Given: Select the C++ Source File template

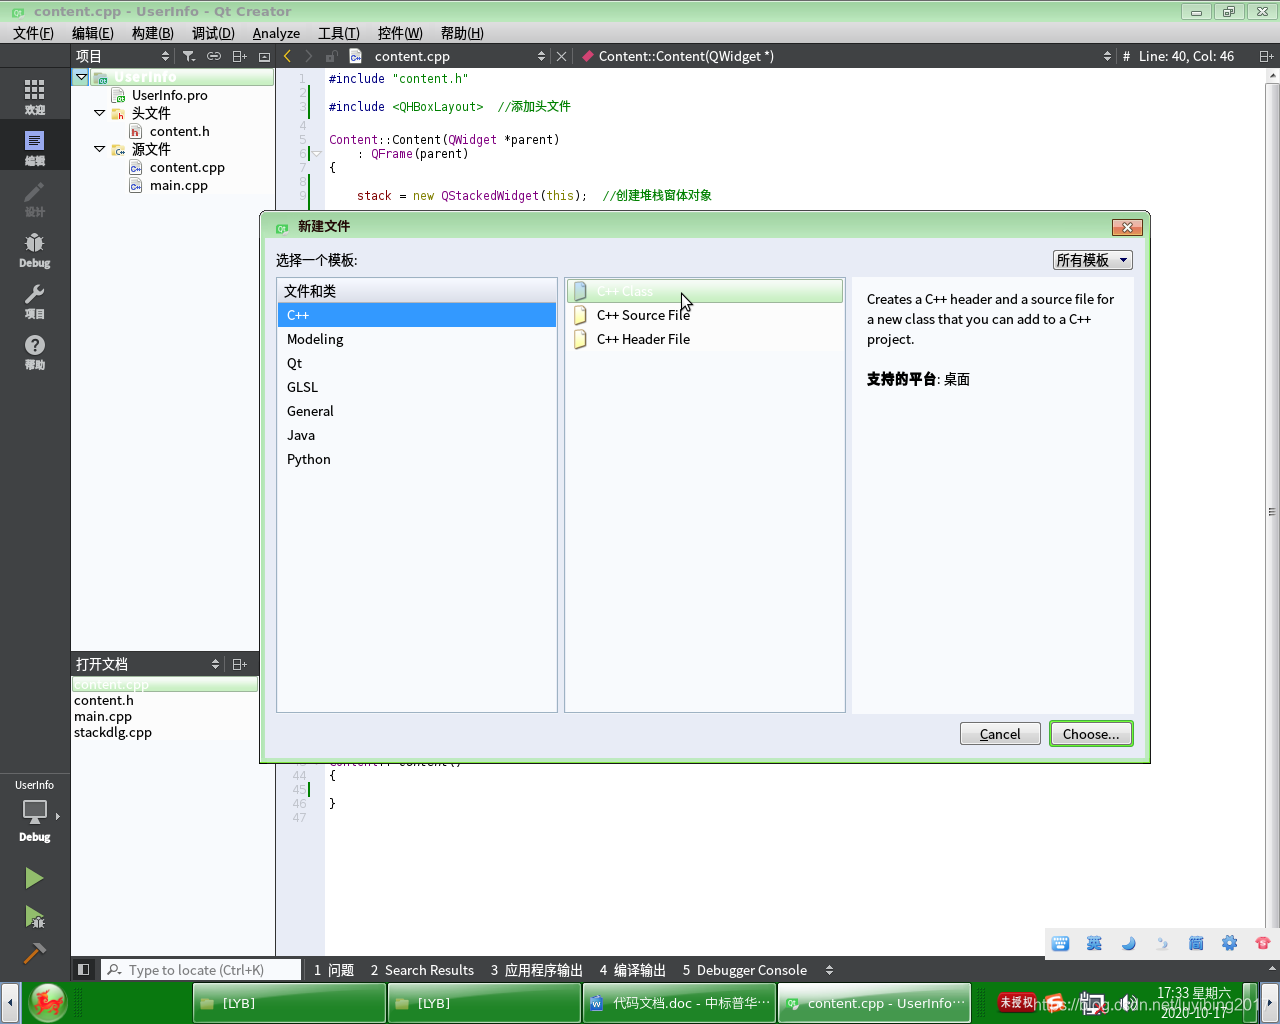Looking at the screenshot, I should pos(705,315).
